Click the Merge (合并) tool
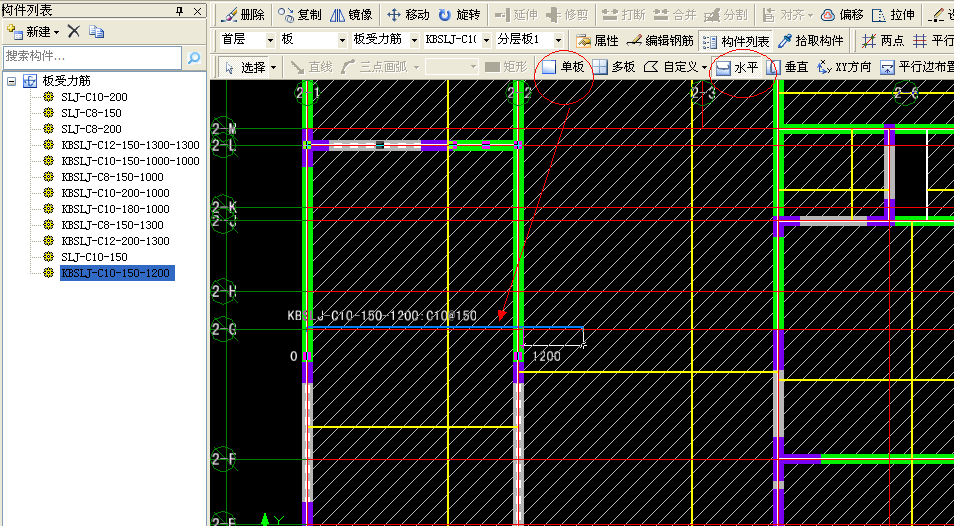This screenshot has width=954, height=526. click(x=675, y=15)
